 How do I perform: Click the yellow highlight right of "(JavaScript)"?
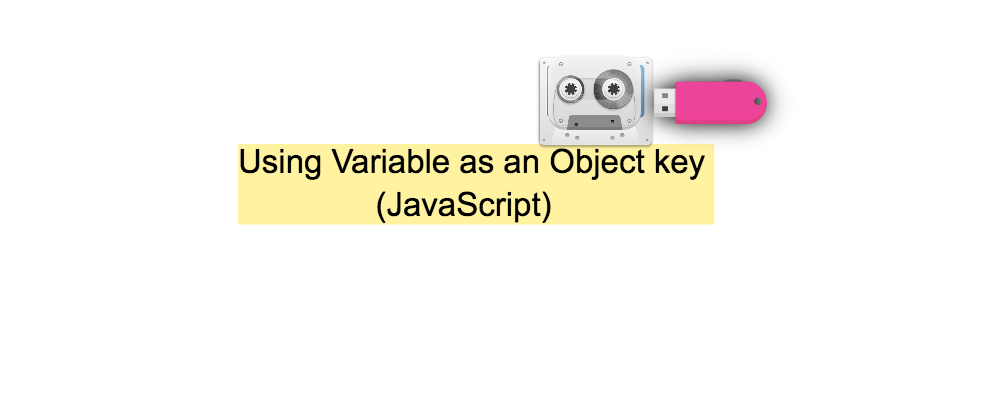click(x=633, y=205)
